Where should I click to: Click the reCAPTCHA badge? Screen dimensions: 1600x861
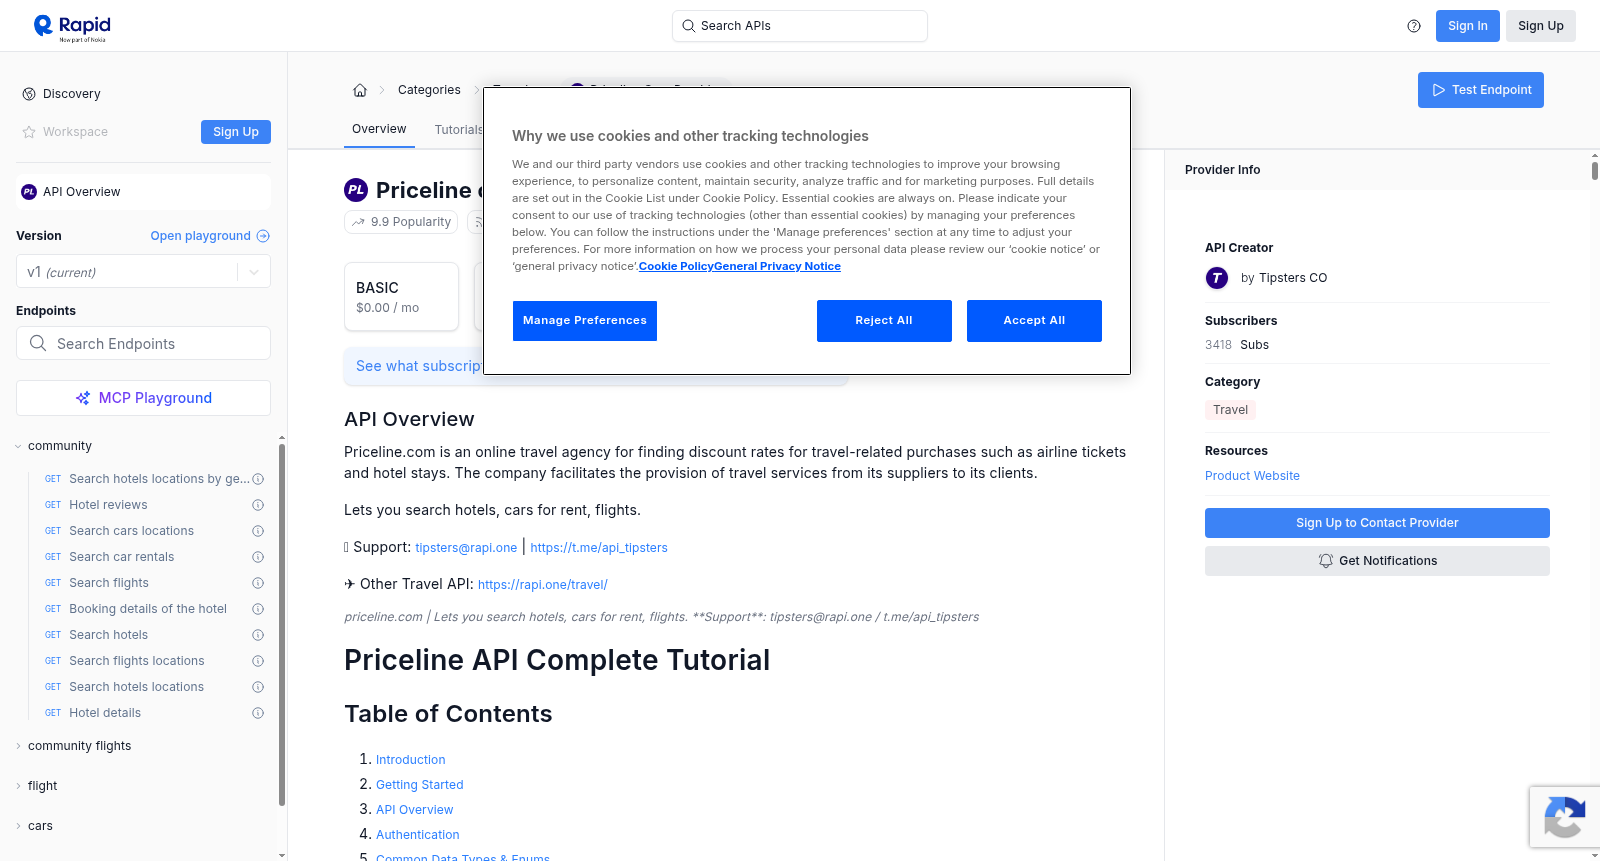1564,817
